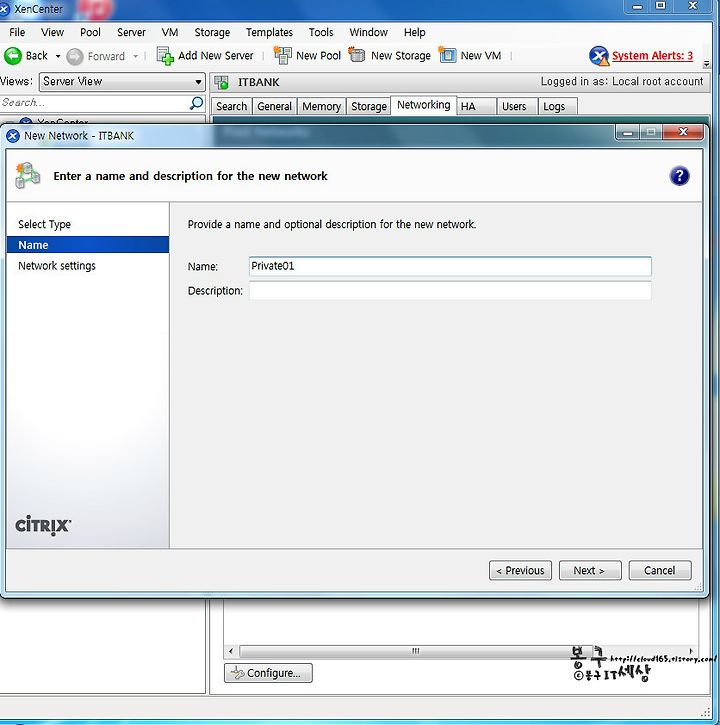Open the Back history dropdown arrow
This screenshot has width=720, height=725.
click(x=58, y=56)
